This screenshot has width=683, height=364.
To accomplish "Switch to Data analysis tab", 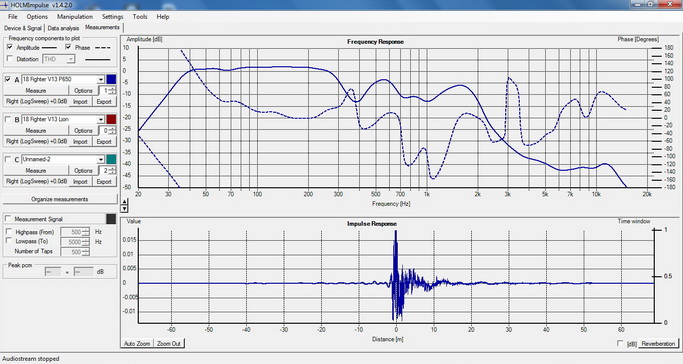I will [63, 28].
